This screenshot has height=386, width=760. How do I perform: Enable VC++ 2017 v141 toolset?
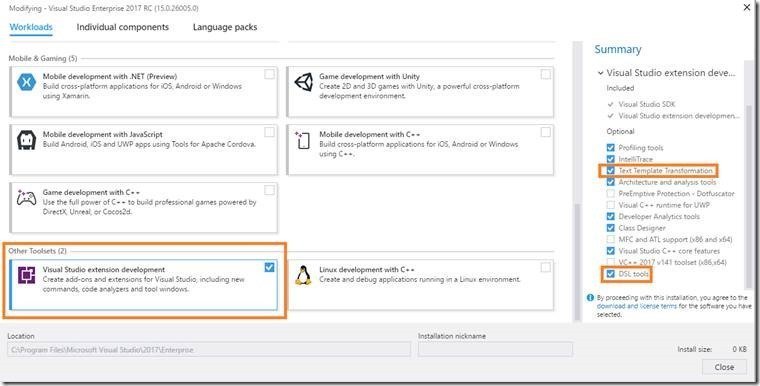click(x=611, y=262)
